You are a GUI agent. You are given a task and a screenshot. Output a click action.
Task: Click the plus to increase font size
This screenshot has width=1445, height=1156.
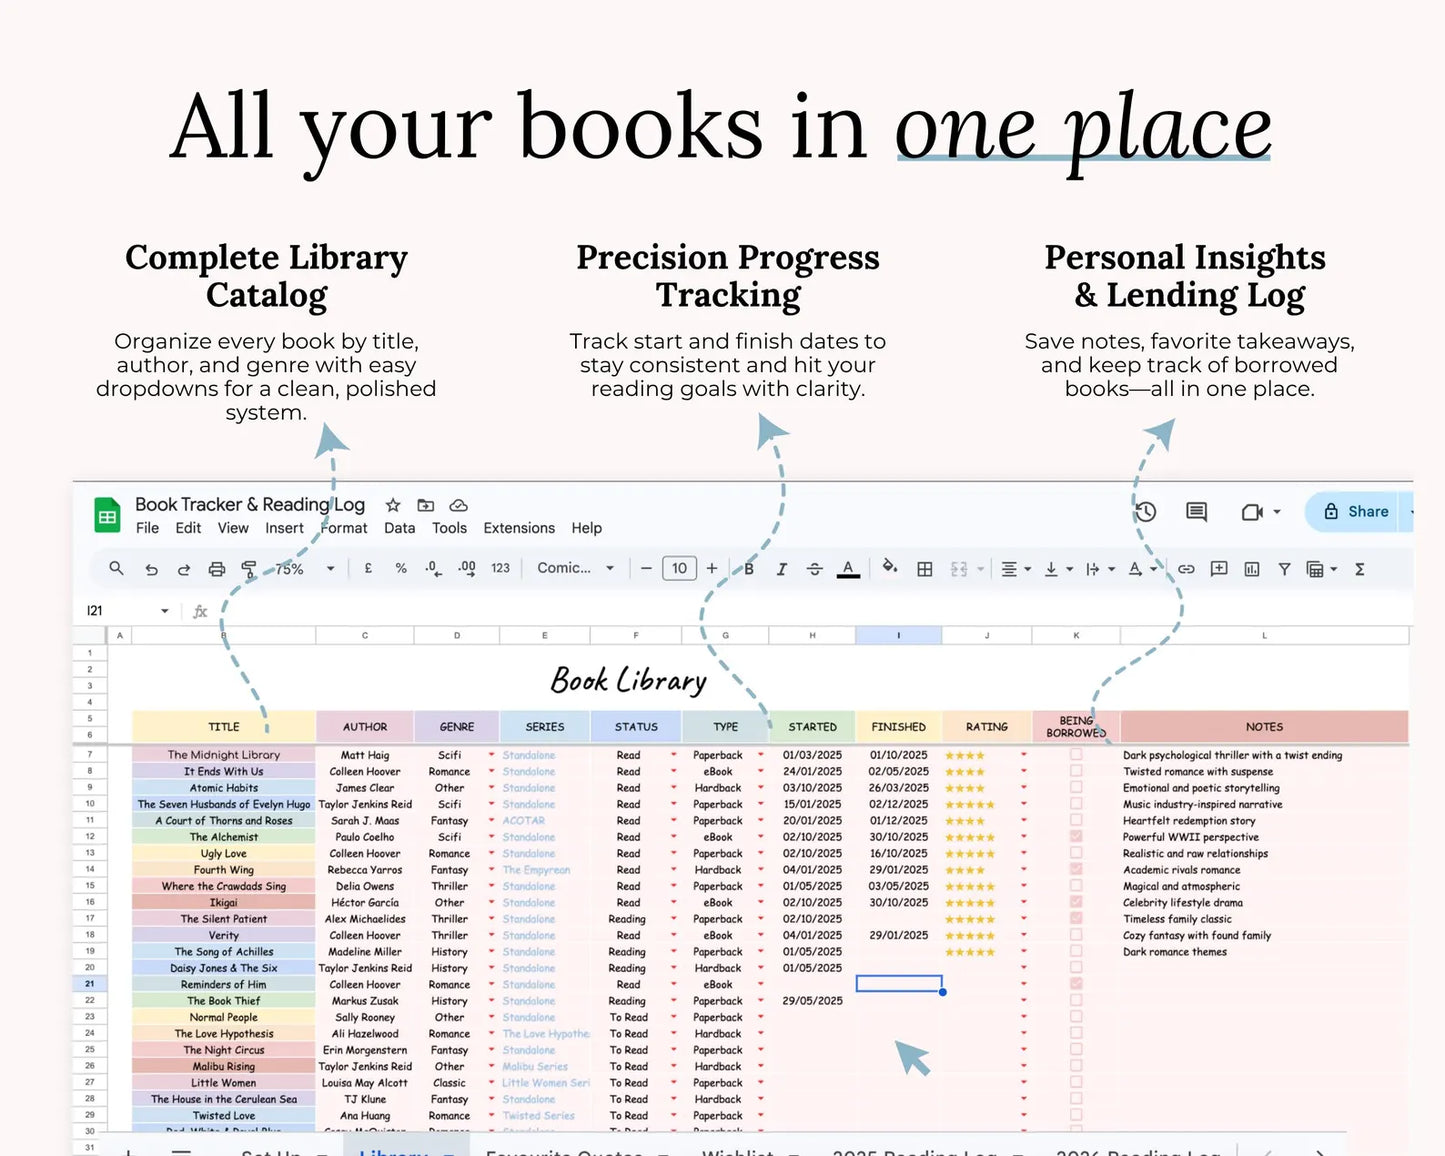tap(712, 568)
